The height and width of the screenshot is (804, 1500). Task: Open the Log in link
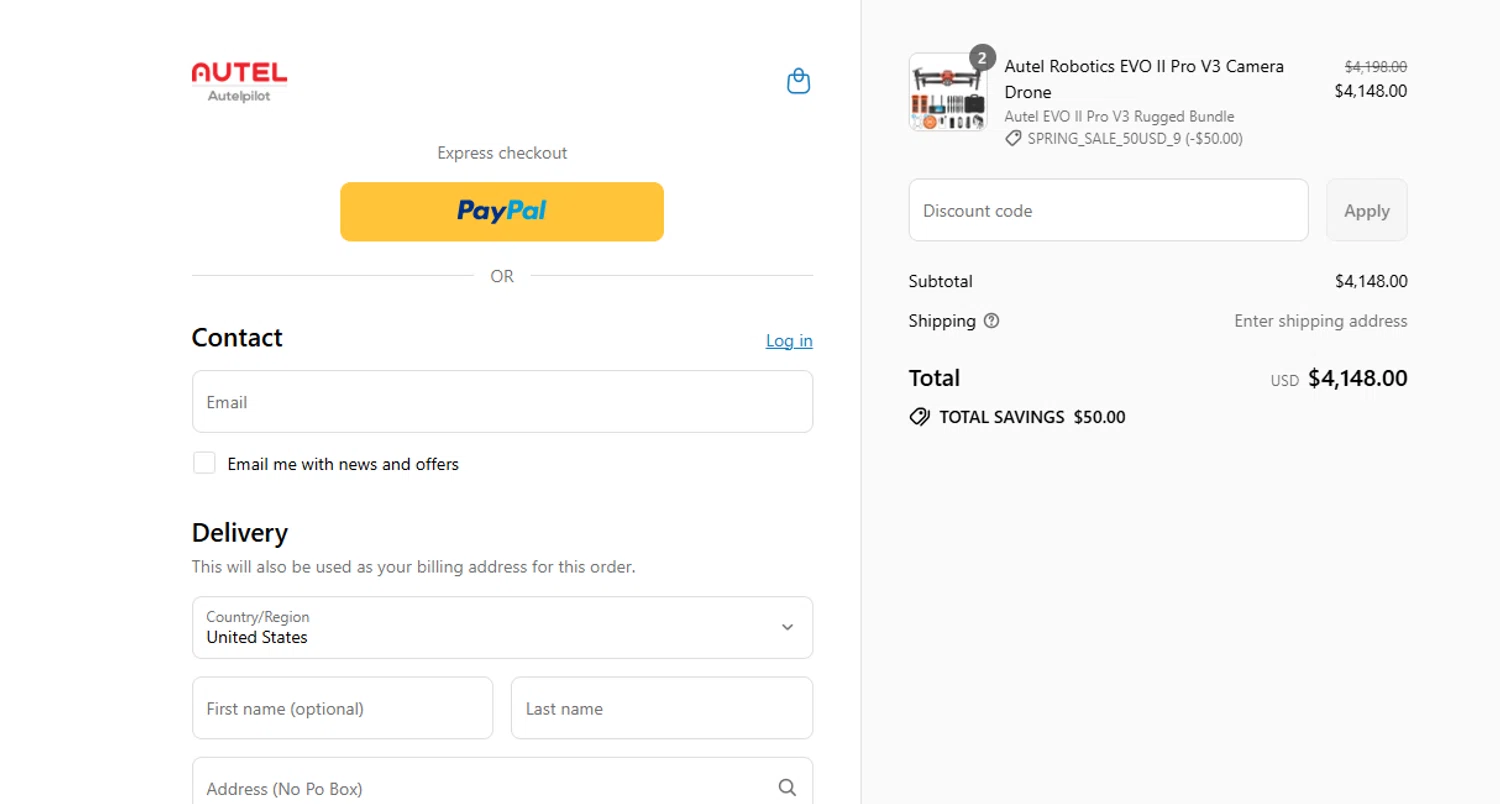[789, 341]
